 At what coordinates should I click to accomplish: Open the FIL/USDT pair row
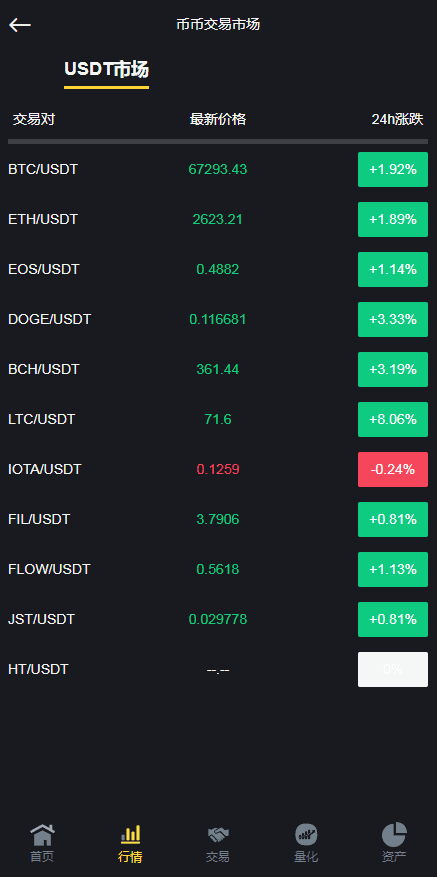click(x=218, y=520)
